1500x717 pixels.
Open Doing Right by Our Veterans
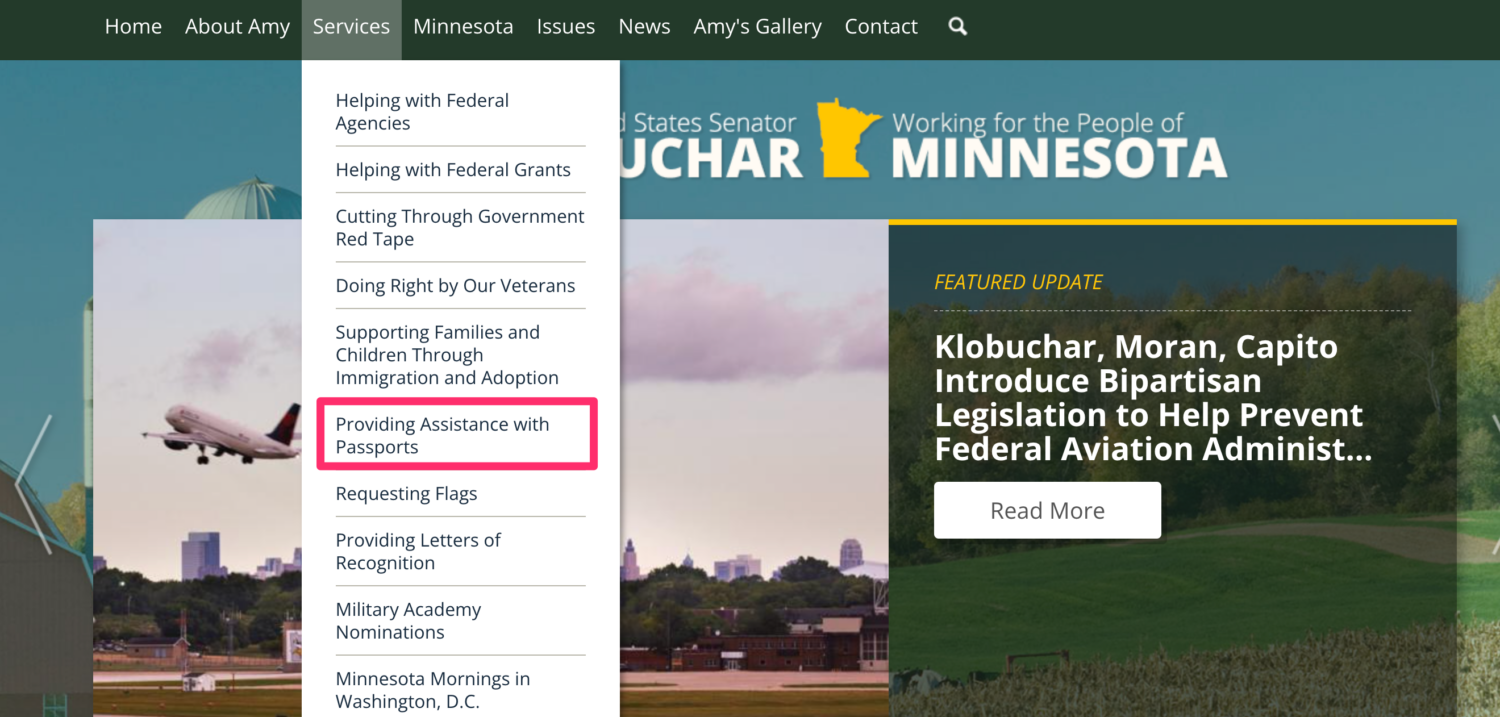(456, 285)
